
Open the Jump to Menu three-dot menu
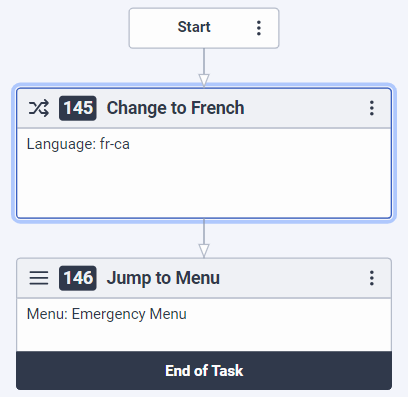pyautogui.click(x=372, y=278)
